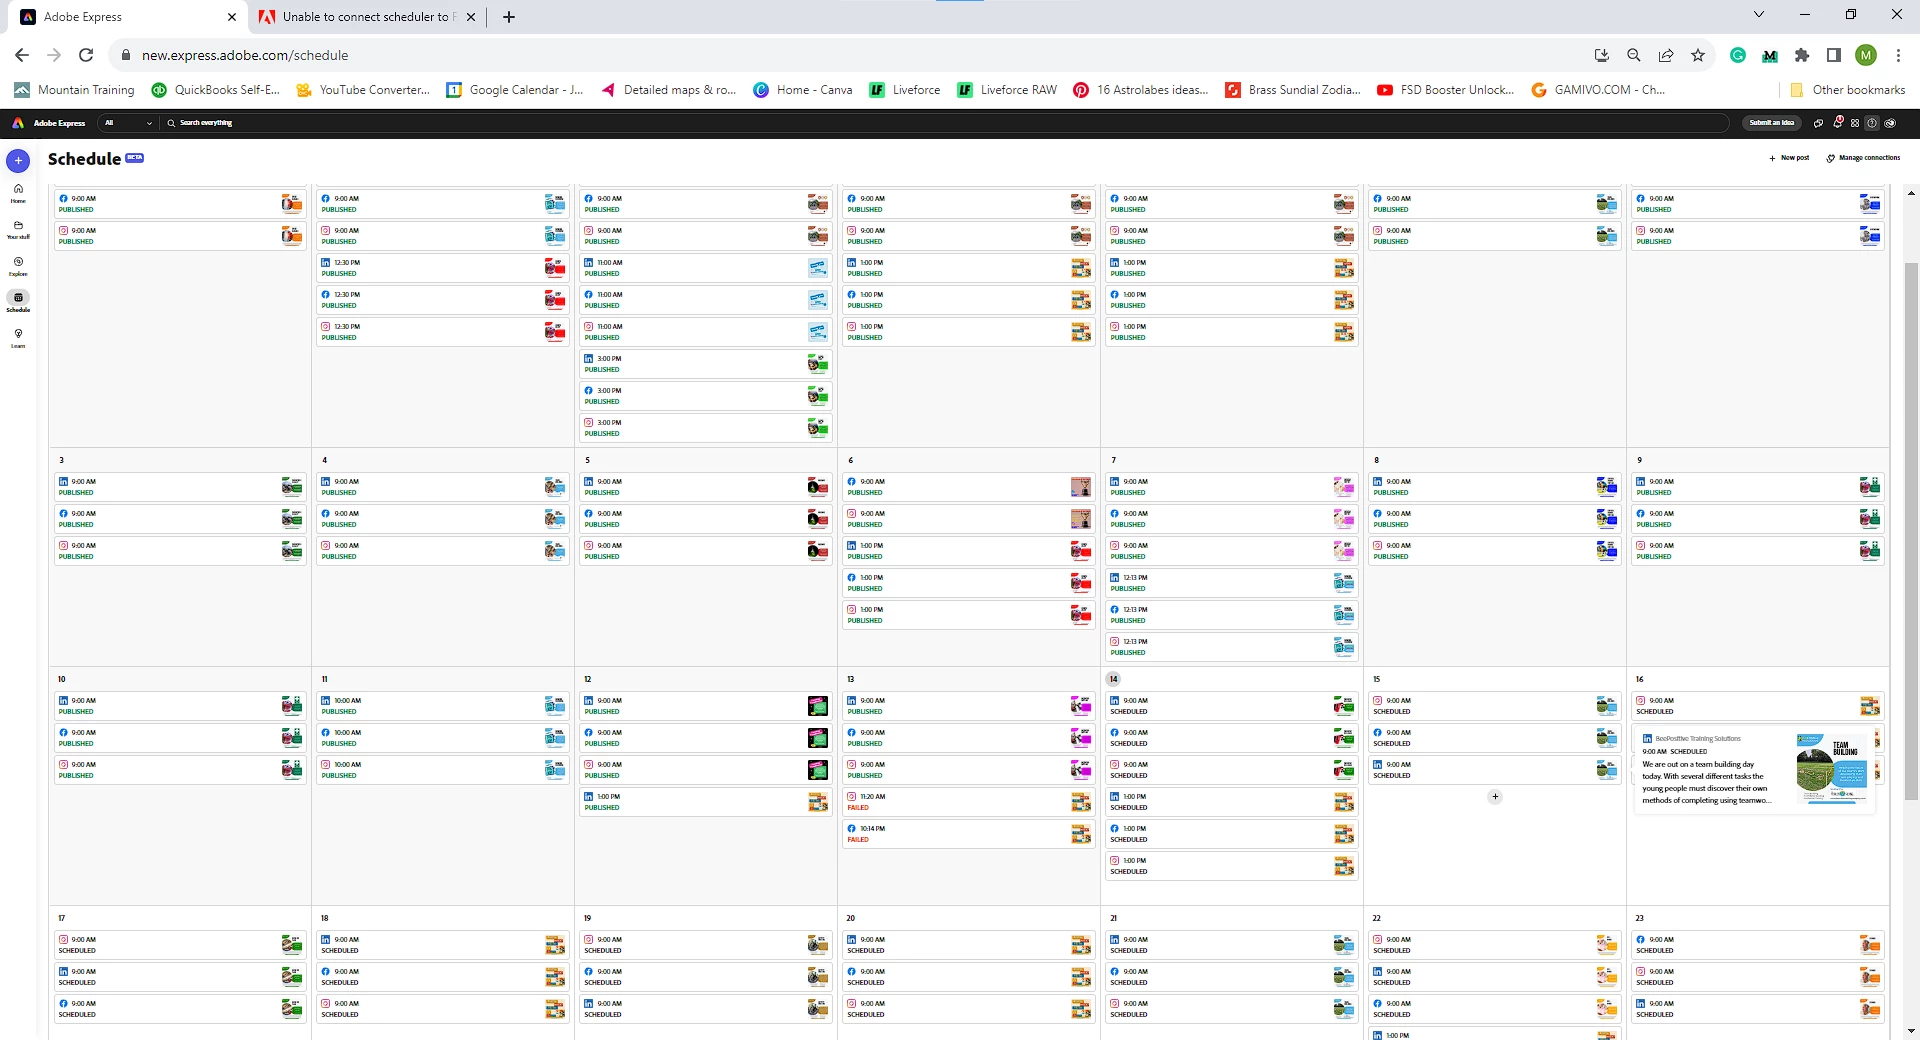Open the notifications bell

[1837, 123]
